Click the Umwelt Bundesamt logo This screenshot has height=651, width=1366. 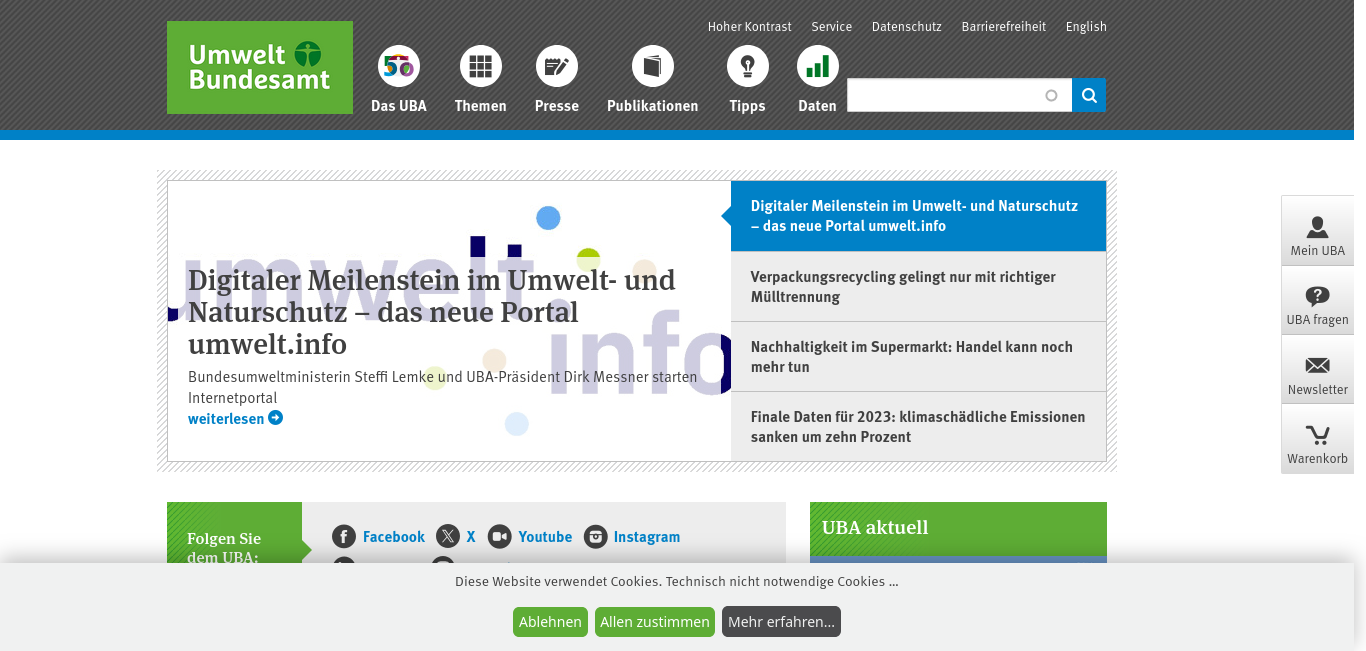pos(260,67)
